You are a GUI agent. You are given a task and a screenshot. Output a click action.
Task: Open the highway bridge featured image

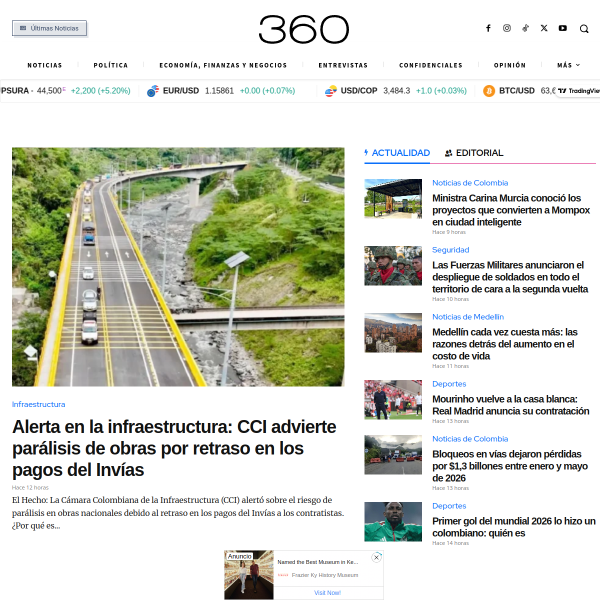coord(178,267)
